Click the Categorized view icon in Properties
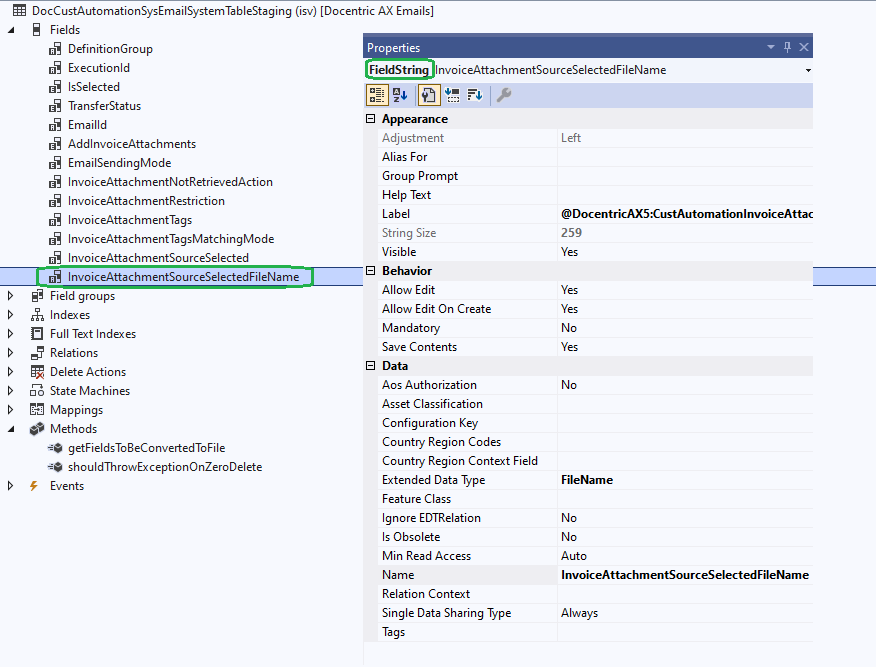 point(377,95)
